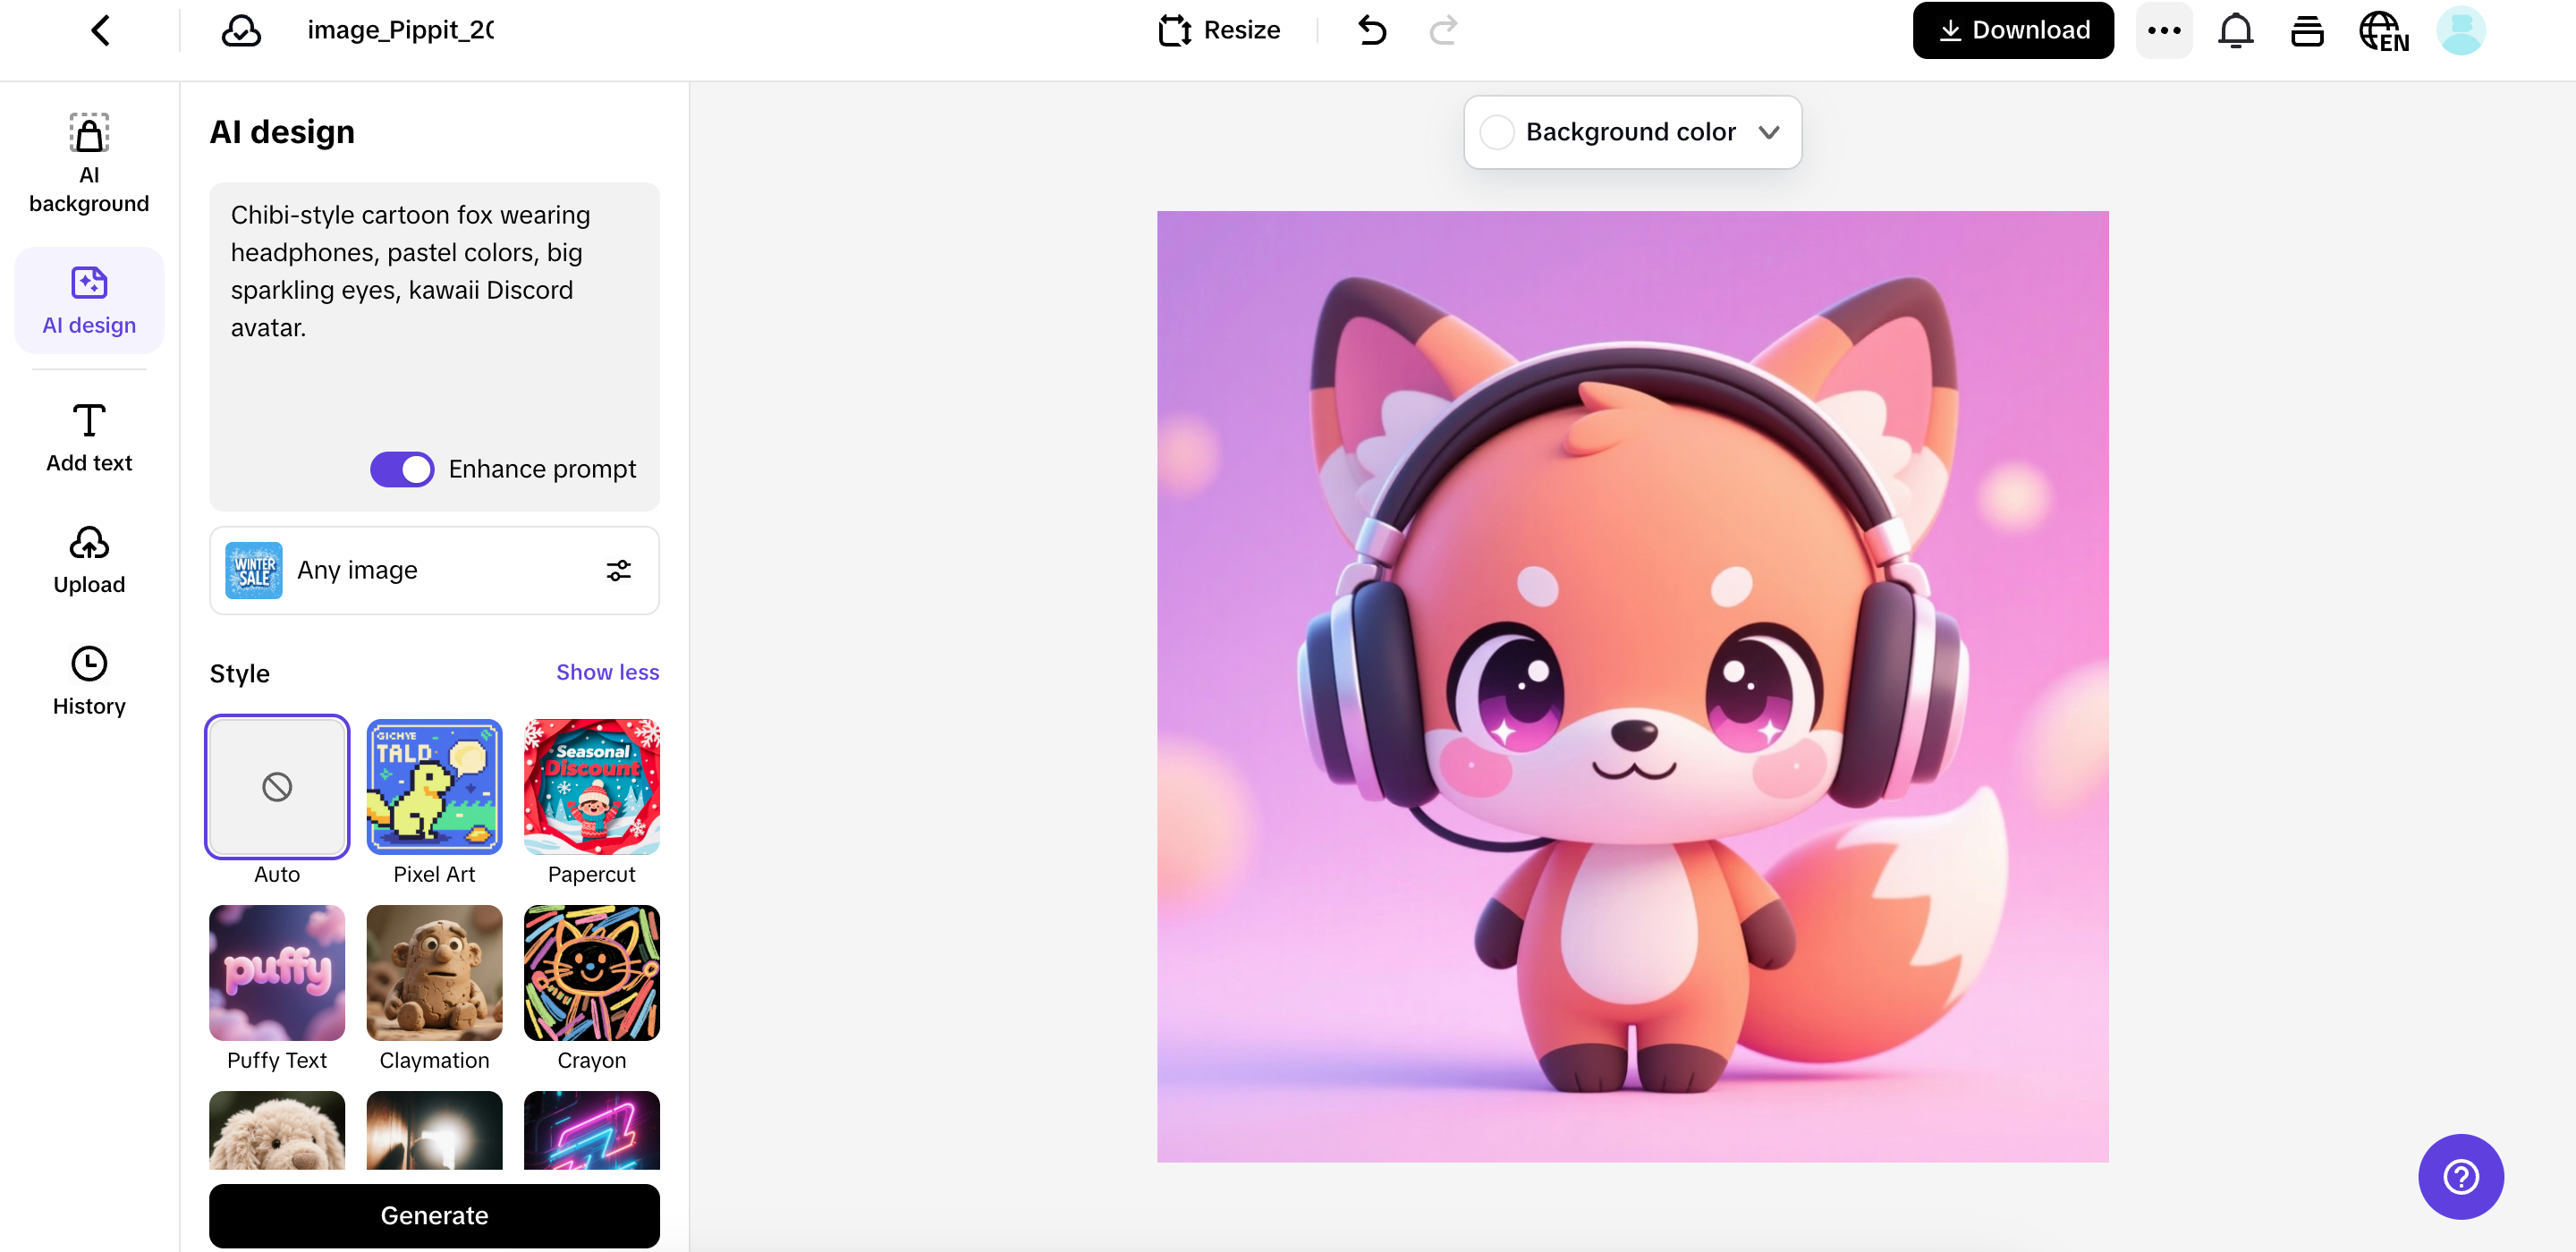Open the language switcher menu

click(2384, 31)
